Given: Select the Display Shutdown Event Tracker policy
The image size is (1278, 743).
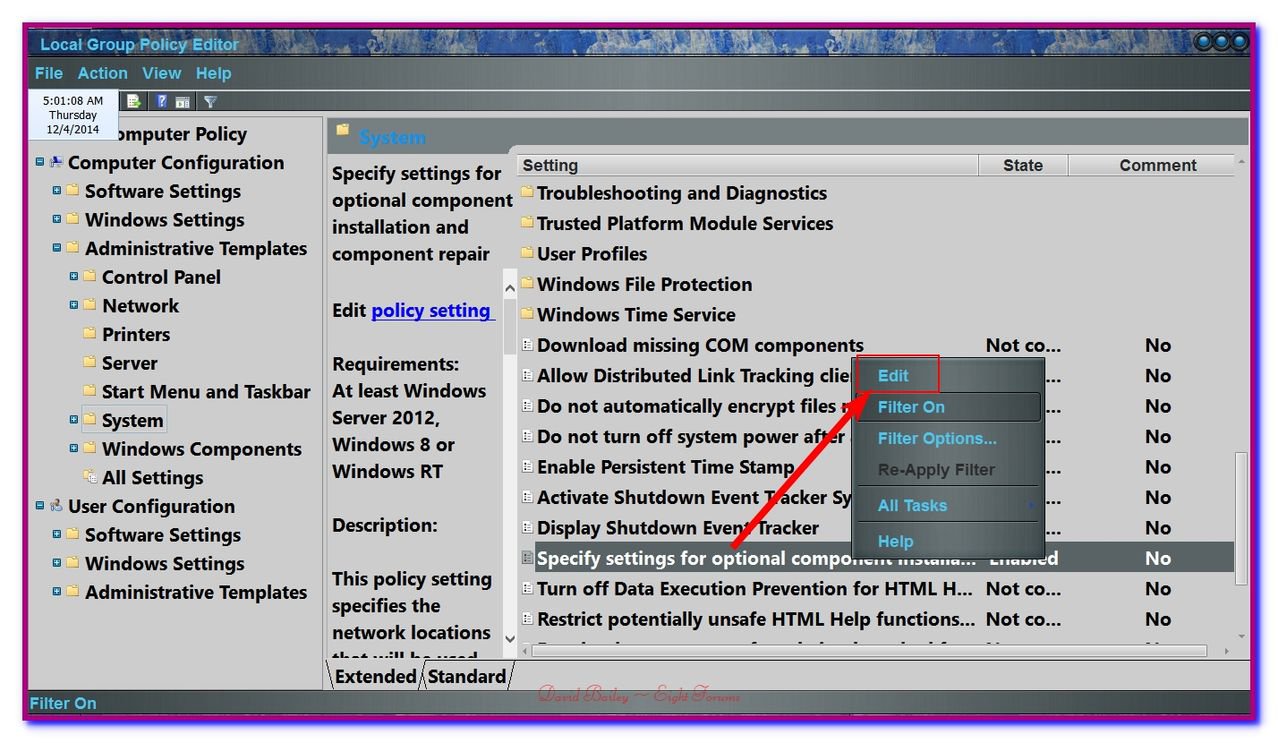Looking at the screenshot, I should (677, 528).
